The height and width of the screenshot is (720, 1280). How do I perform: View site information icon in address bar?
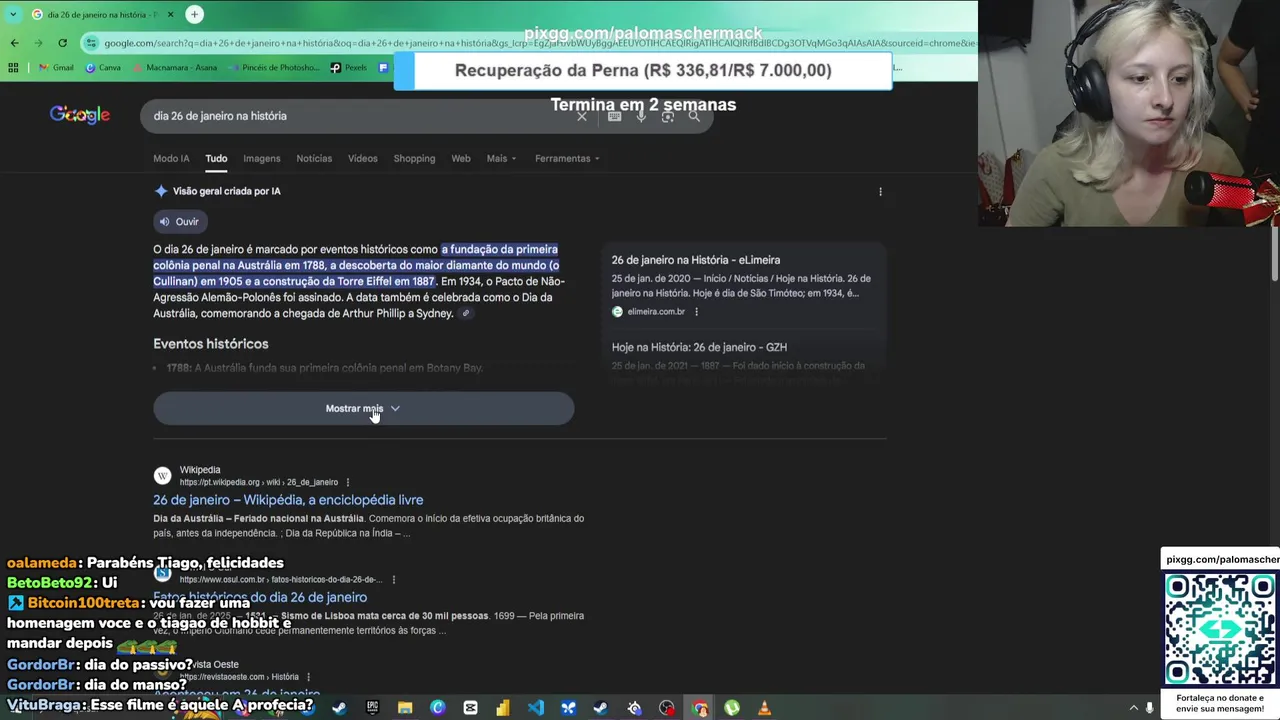92,43
